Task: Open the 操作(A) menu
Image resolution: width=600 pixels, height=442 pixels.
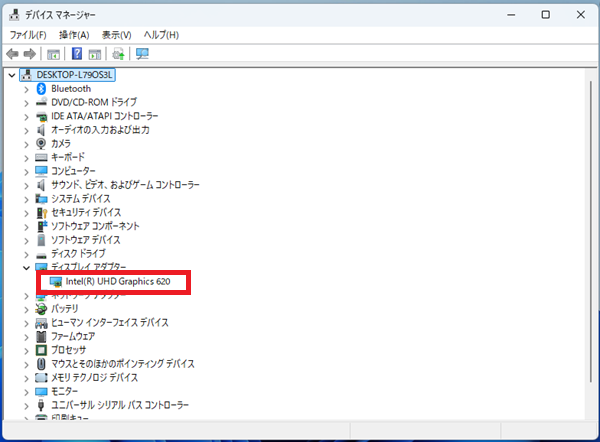Action: 74,35
